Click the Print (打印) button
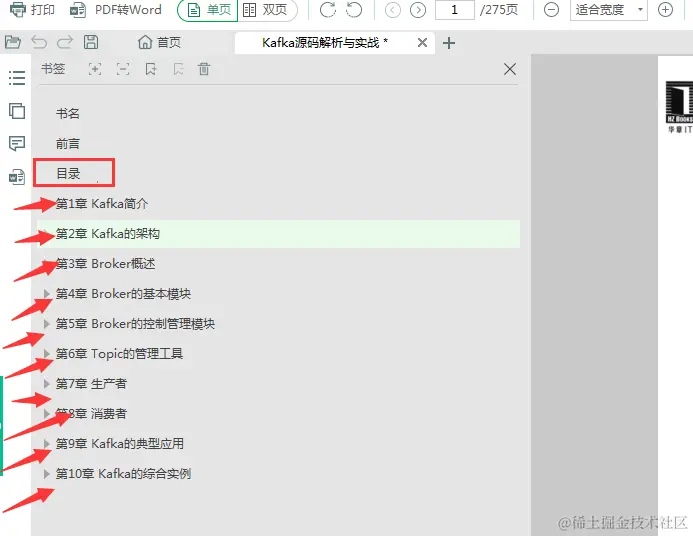The image size is (693, 536). tap(33, 9)
